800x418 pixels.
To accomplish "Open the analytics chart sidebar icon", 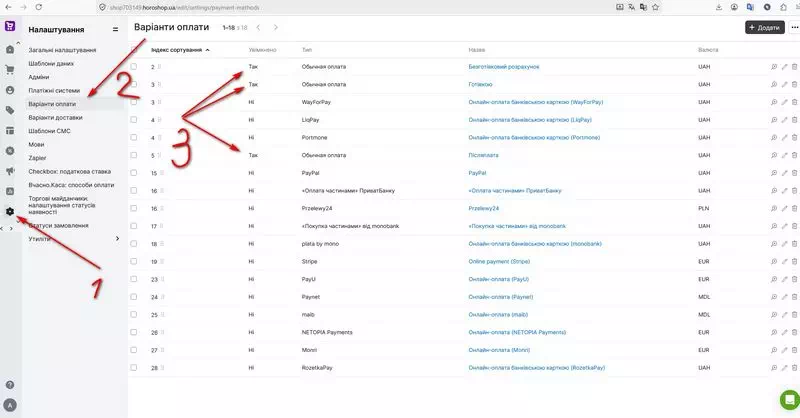I will pos(10,191).
